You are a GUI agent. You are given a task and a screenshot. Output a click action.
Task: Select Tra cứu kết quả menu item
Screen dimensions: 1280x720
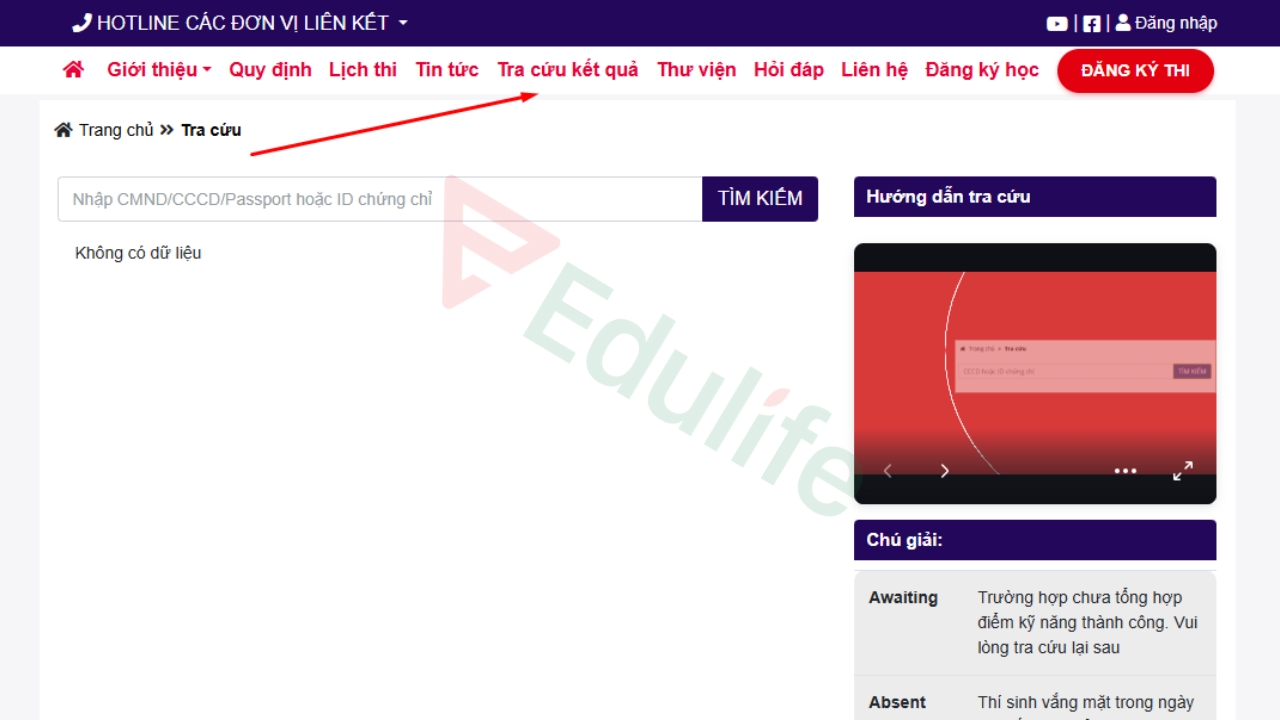(568, 70)
